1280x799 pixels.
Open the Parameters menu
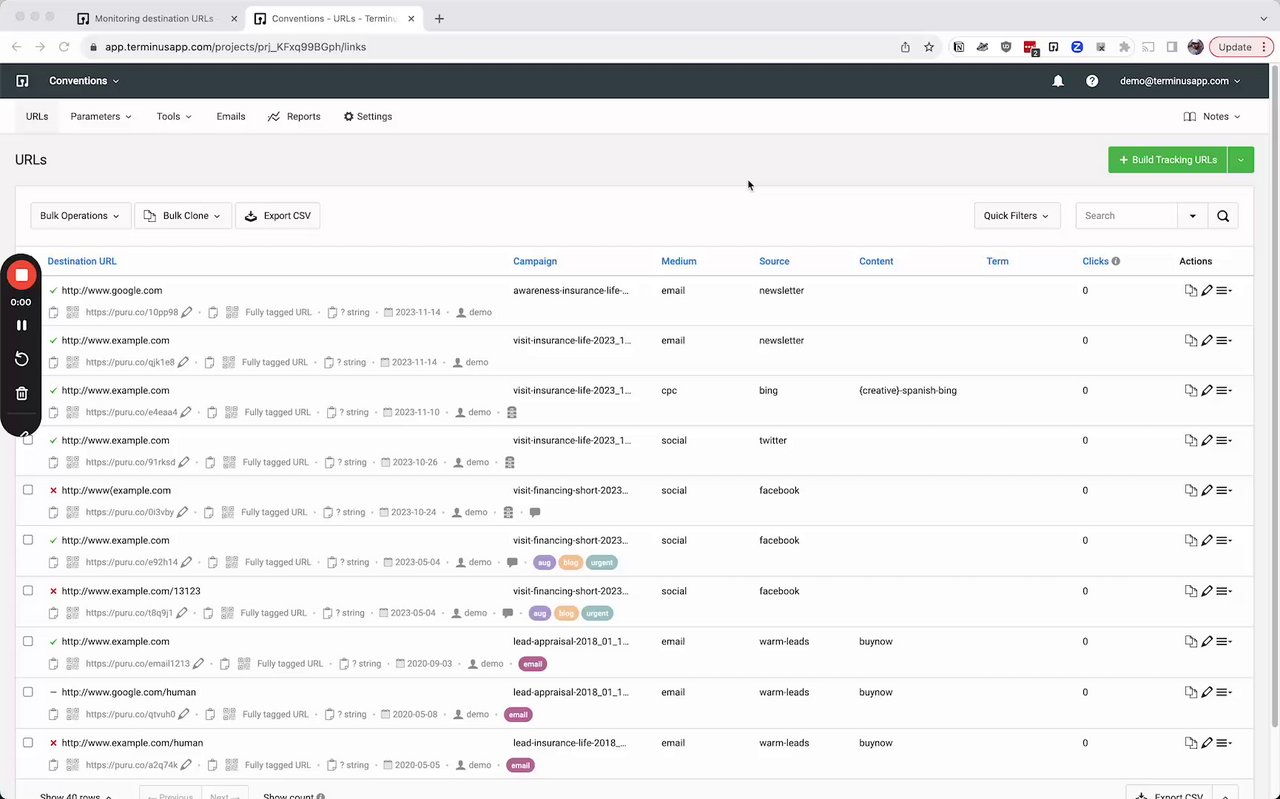click(101, 117)
